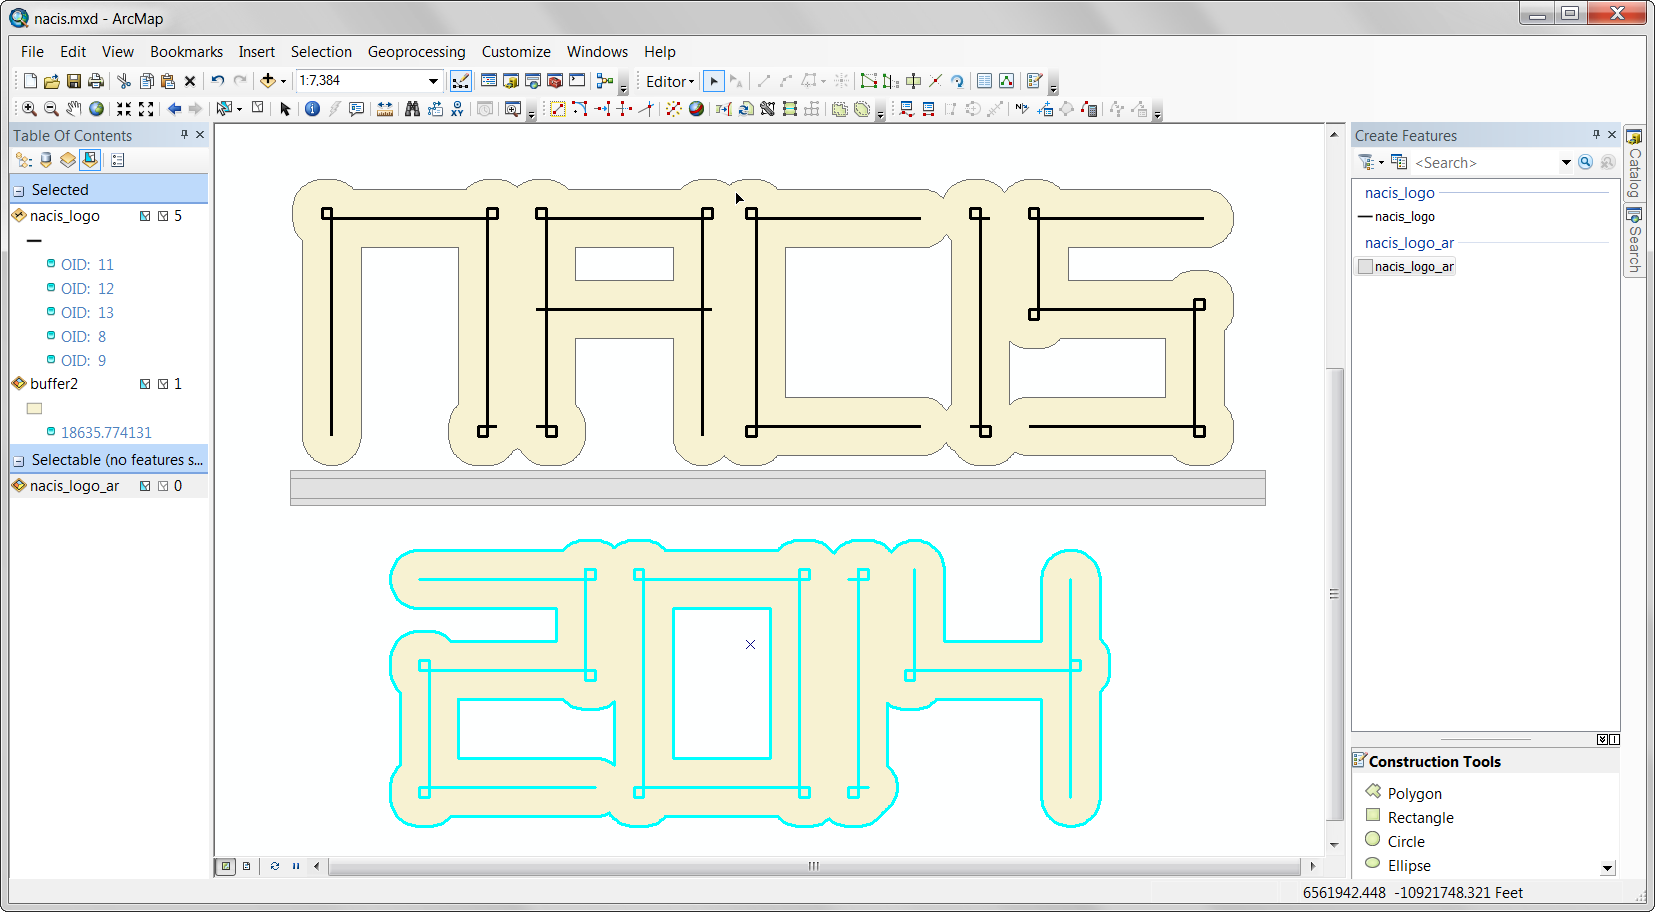Save the map with floppy disk icon
This screenshot has width=1655, height=912.
[74, 81]
